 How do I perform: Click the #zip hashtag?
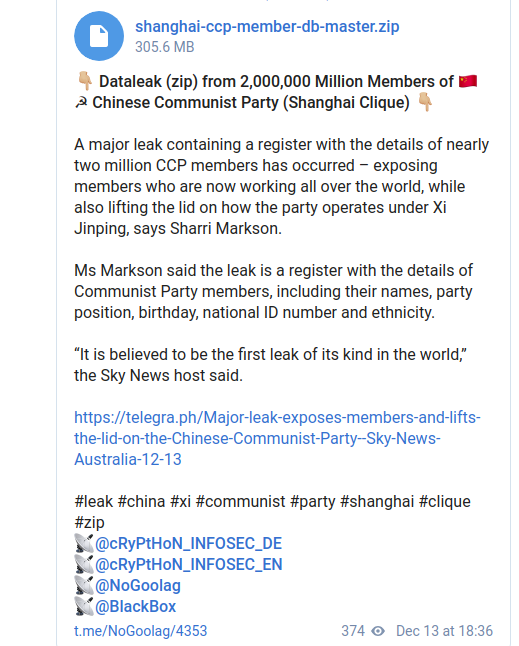[89, 523]
